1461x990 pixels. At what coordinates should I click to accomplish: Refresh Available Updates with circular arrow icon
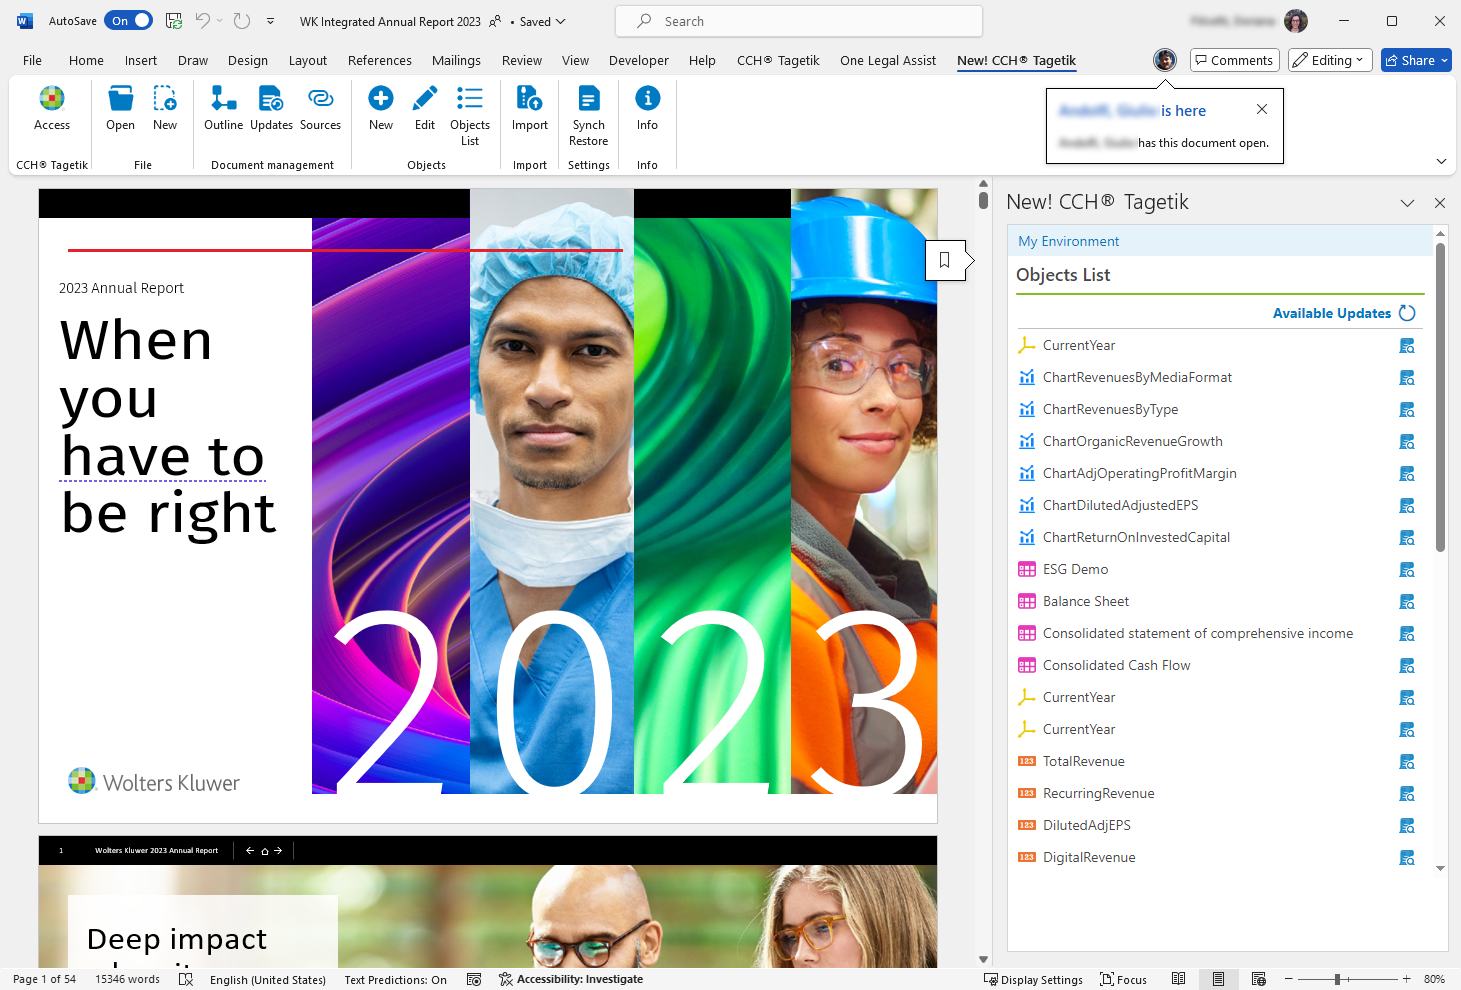click(1407, 313)
